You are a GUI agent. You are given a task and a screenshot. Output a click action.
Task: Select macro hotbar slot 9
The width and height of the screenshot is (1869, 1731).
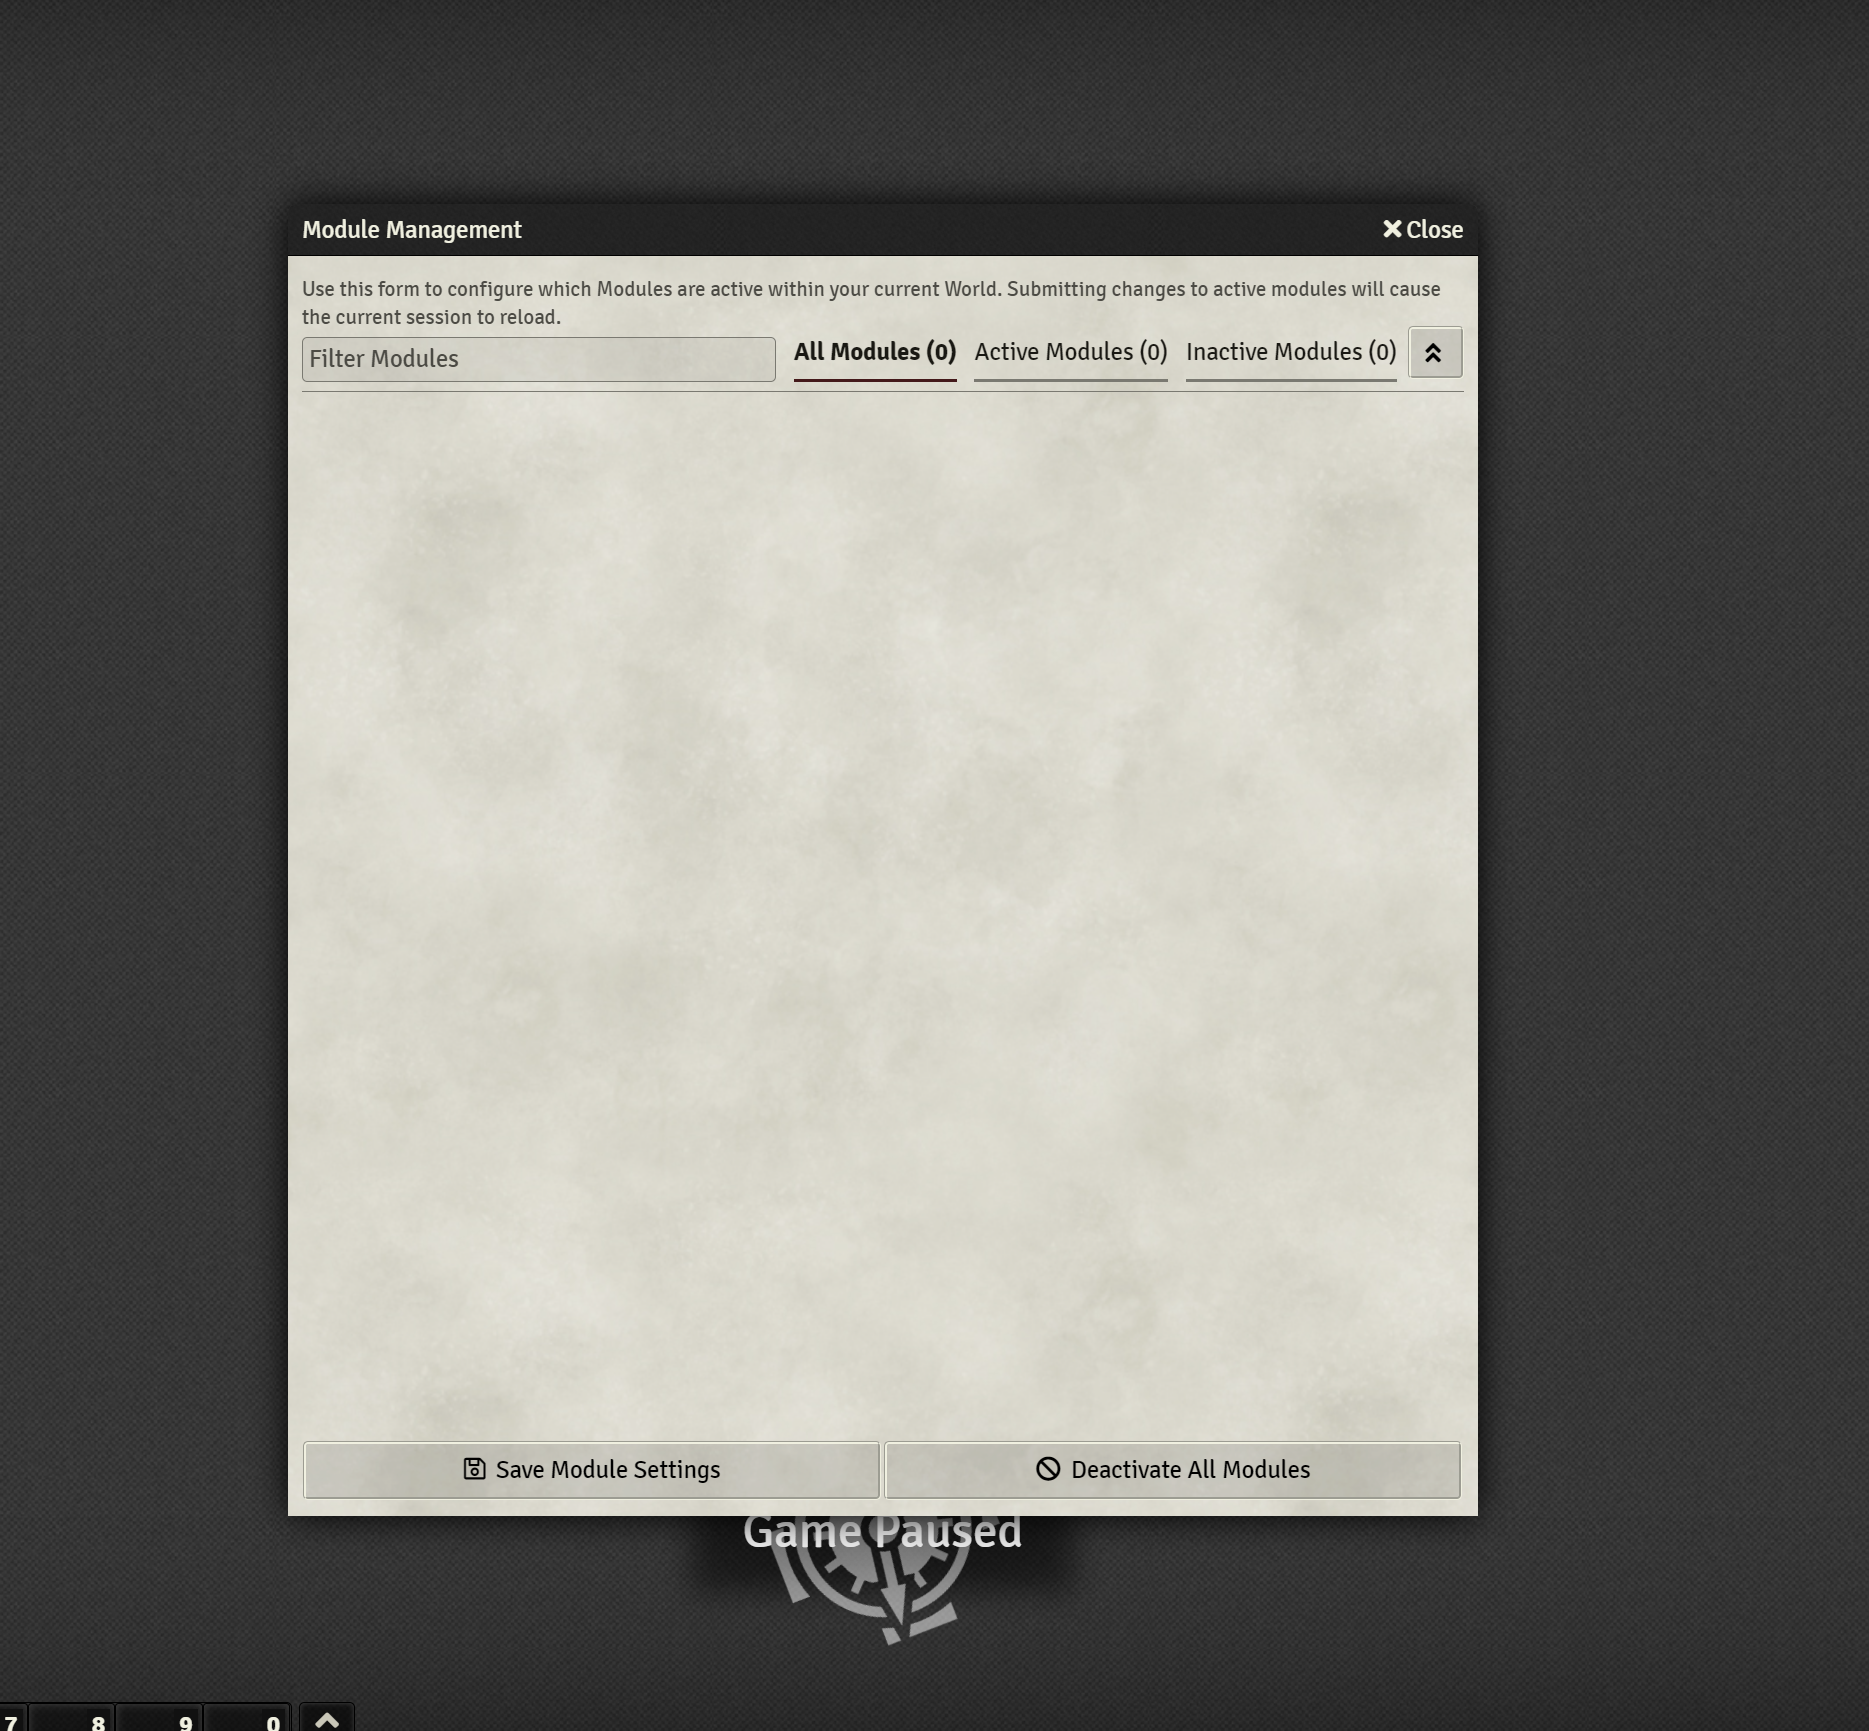159,1718
